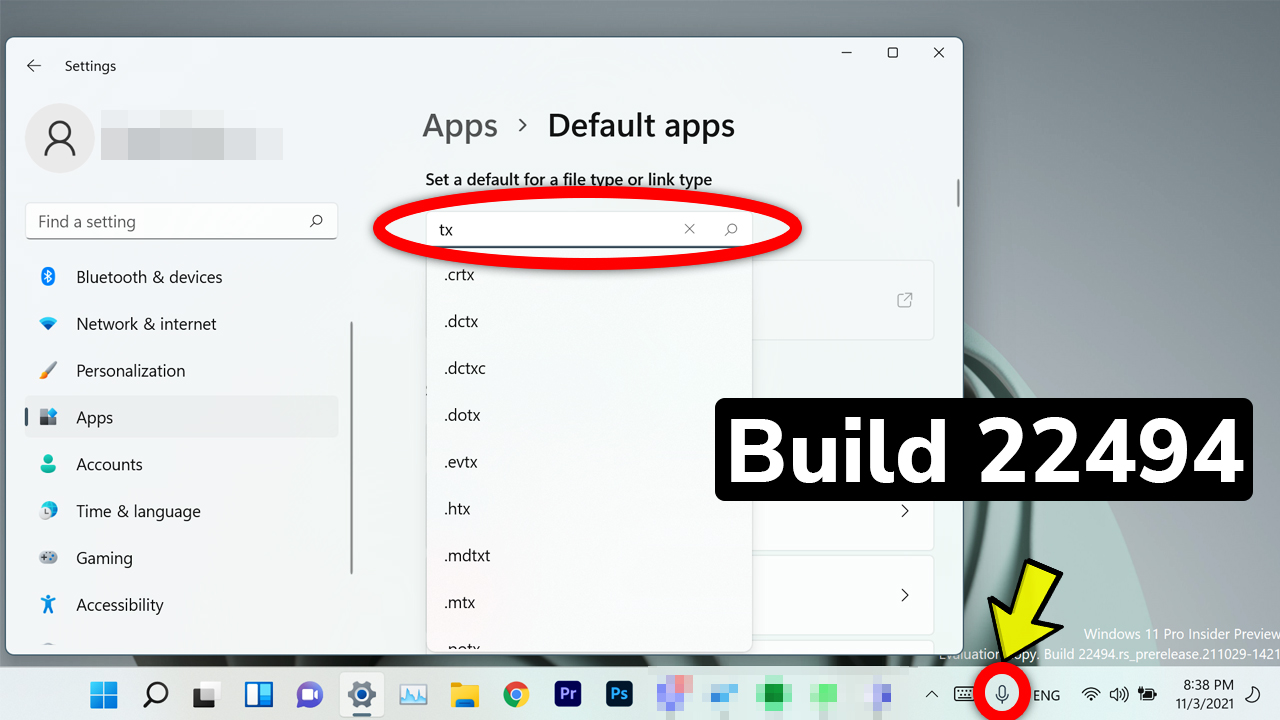The height and width of the screenshot is (720, 1280).
Task: Choose .mdtxt in the file type dropdown
Action: point(467,555)
